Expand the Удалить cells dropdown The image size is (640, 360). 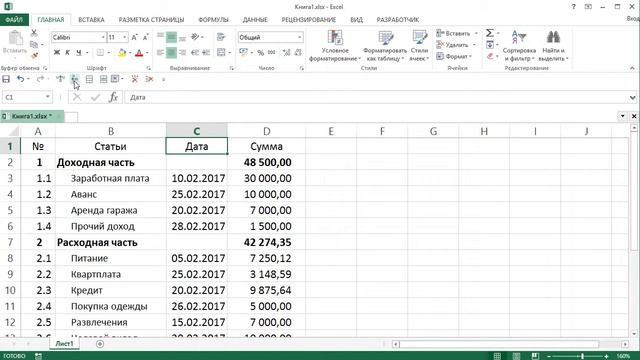click(474, 45)
